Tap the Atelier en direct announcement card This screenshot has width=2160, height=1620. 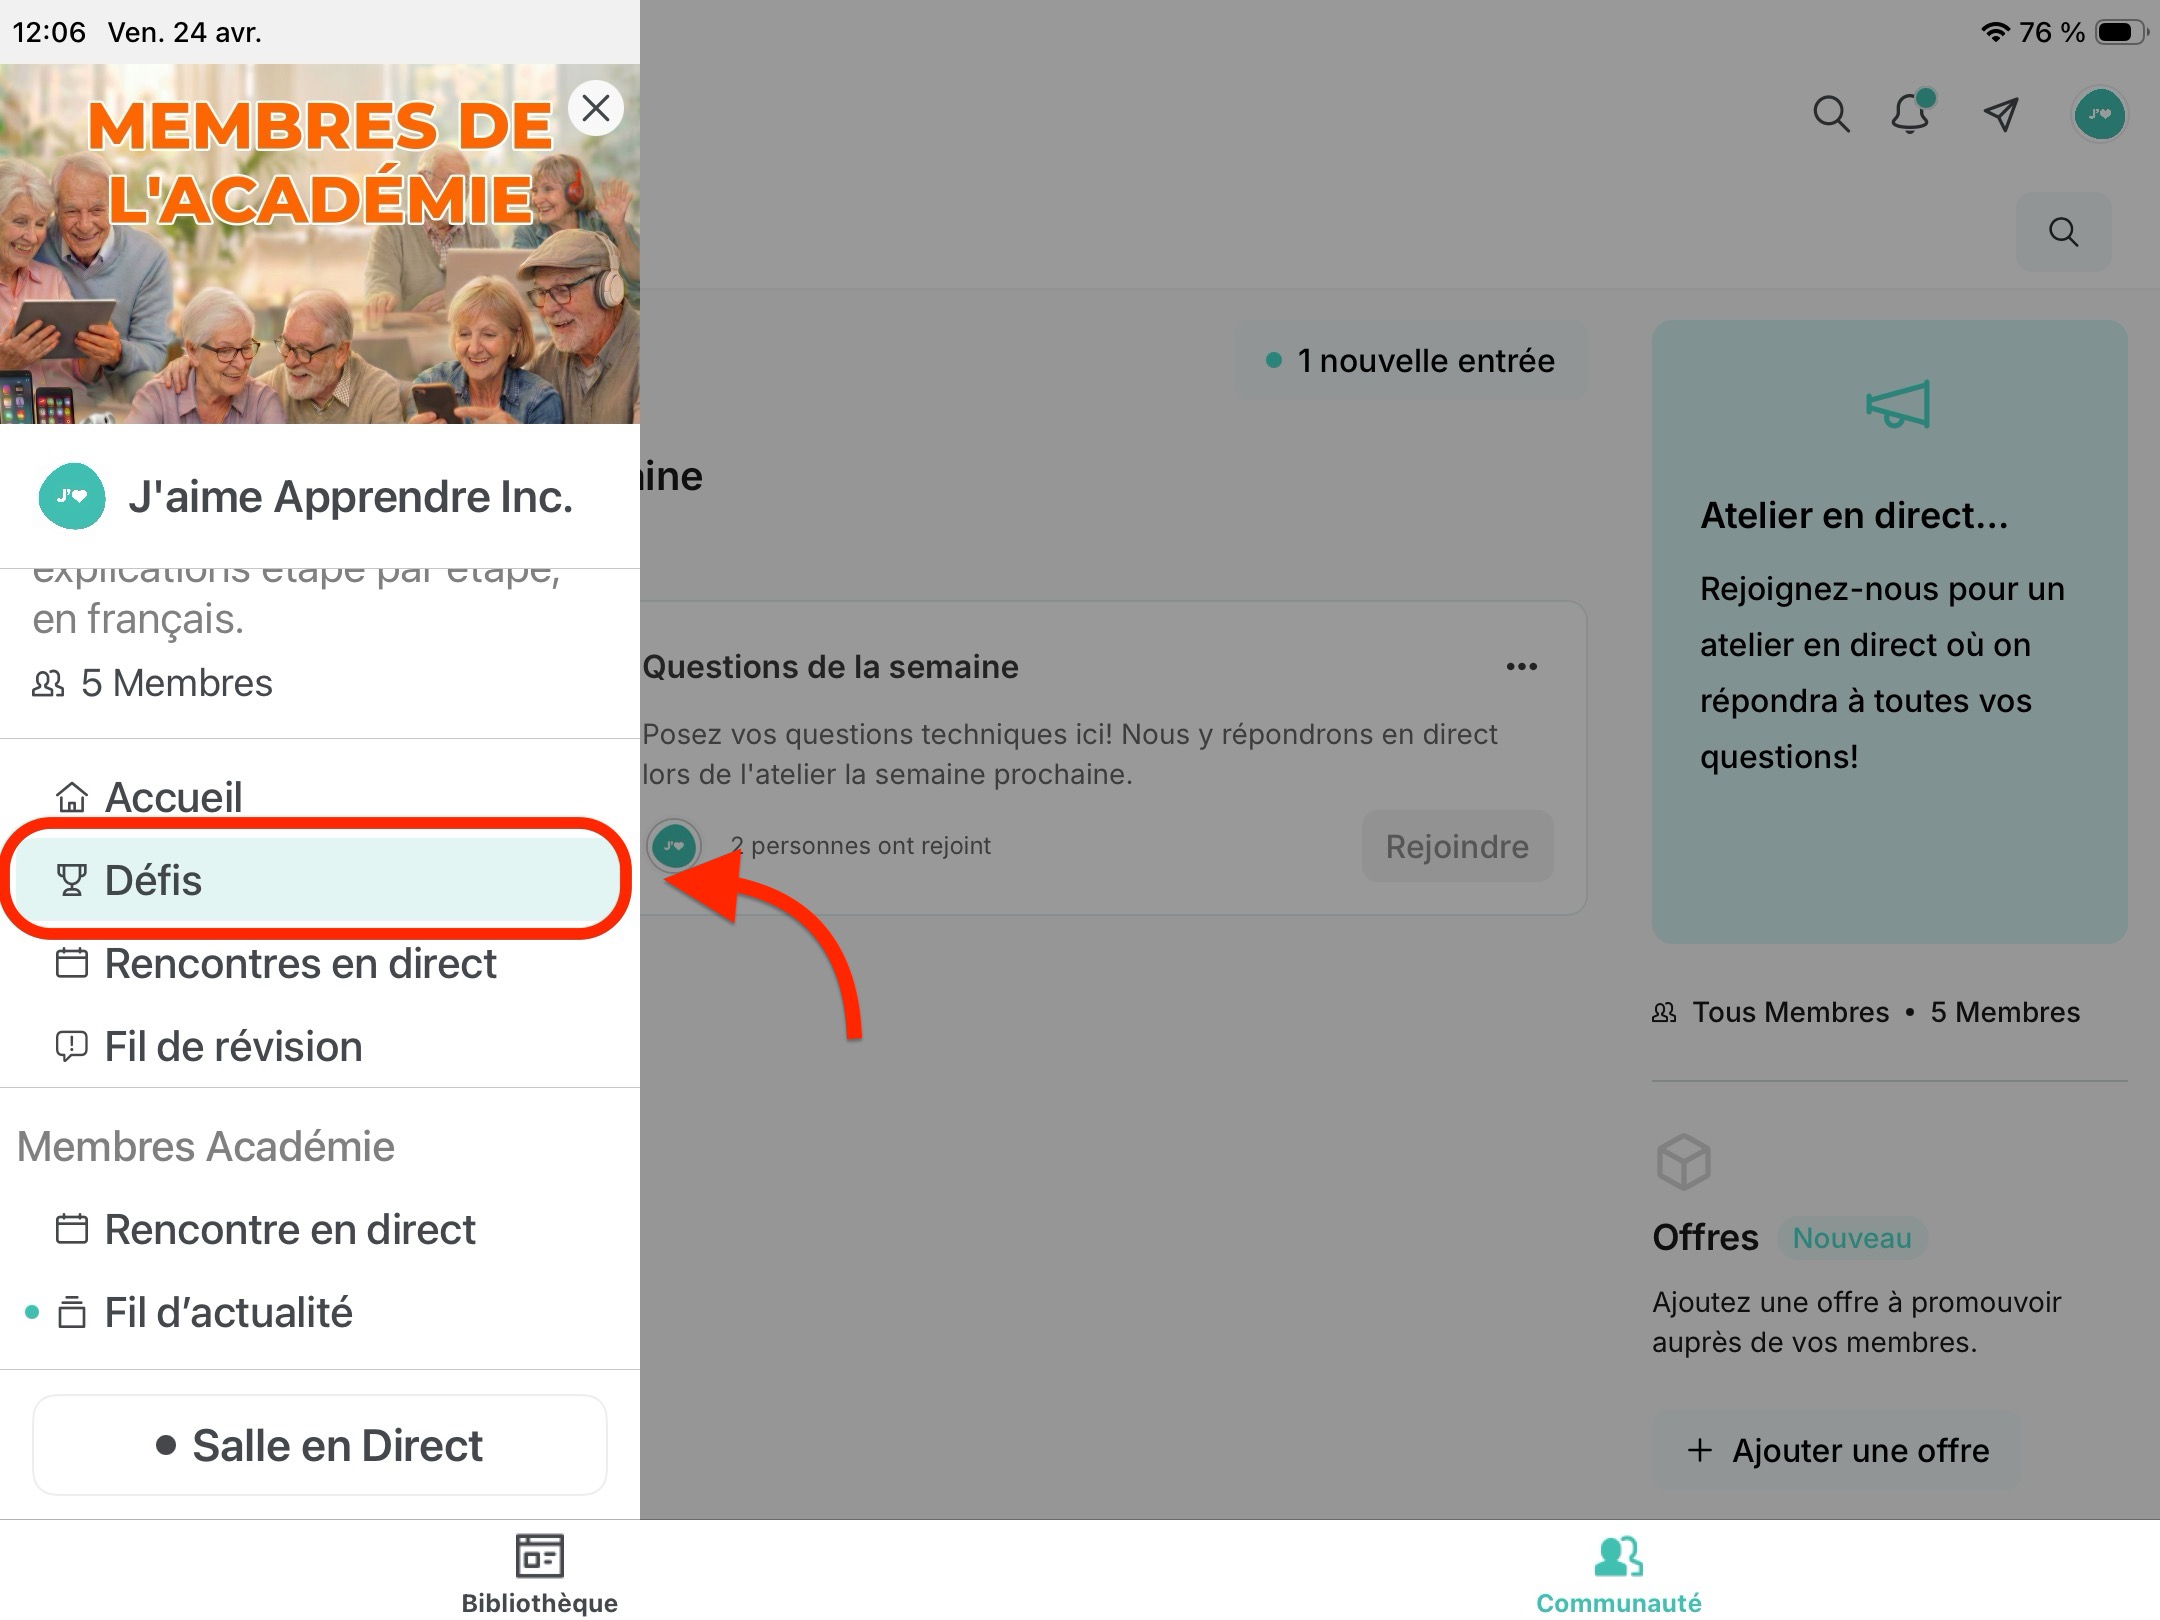click(x=1889, y=632)
